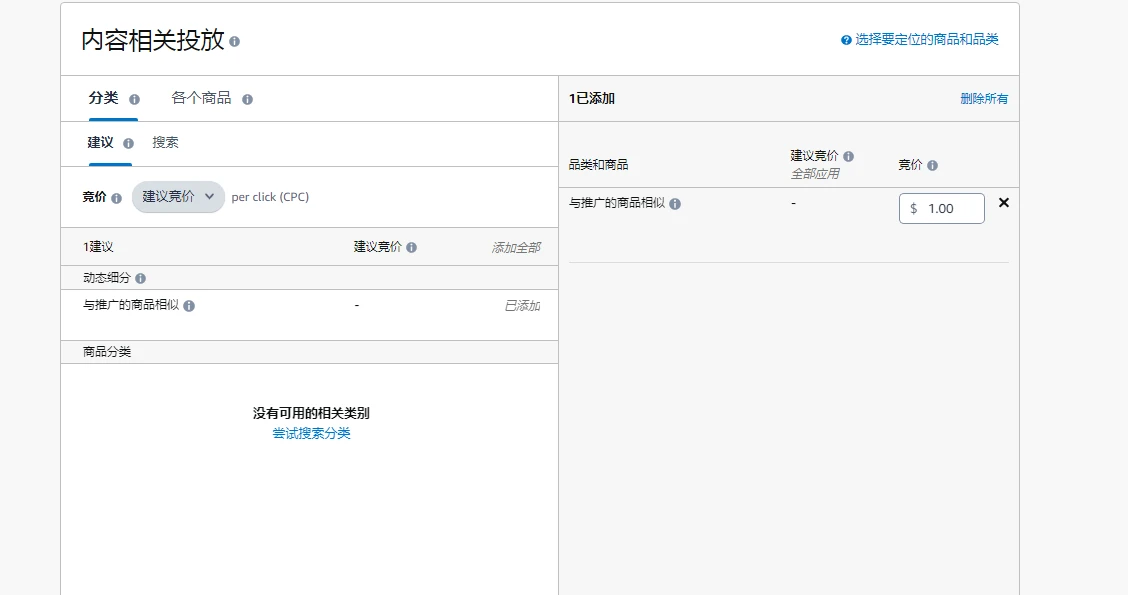Click info icon next to 动态细分
The height and width of the screenshot is (595, 1128).
[x=141, y=278]
